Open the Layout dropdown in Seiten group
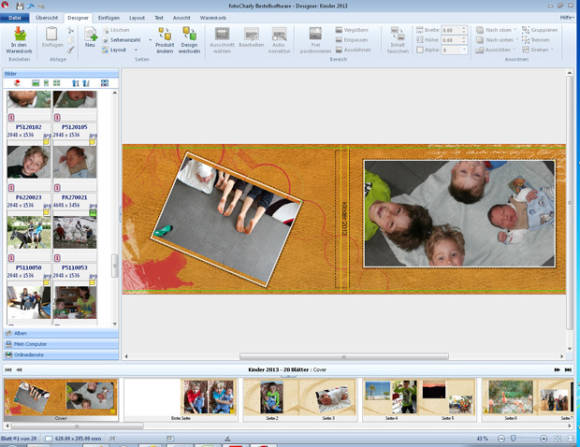Image resolution: width=580 pixels, height=447 pixels. tap(136, 50)
